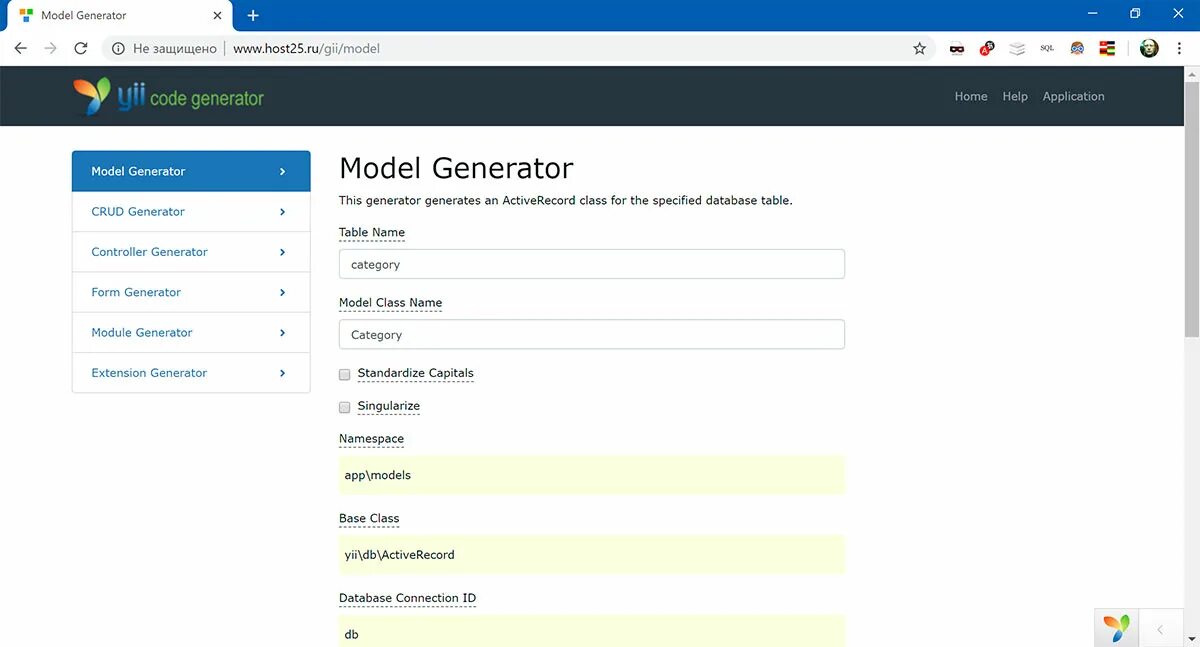
Task: Select Model Generator in the sidebar
Action: point(191,171)
